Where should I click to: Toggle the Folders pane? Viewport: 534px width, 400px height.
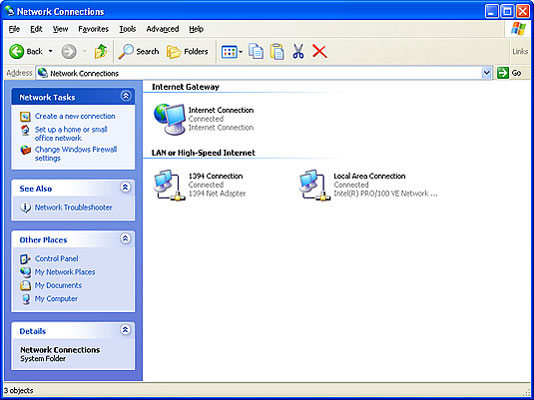[x=187, y=52]
